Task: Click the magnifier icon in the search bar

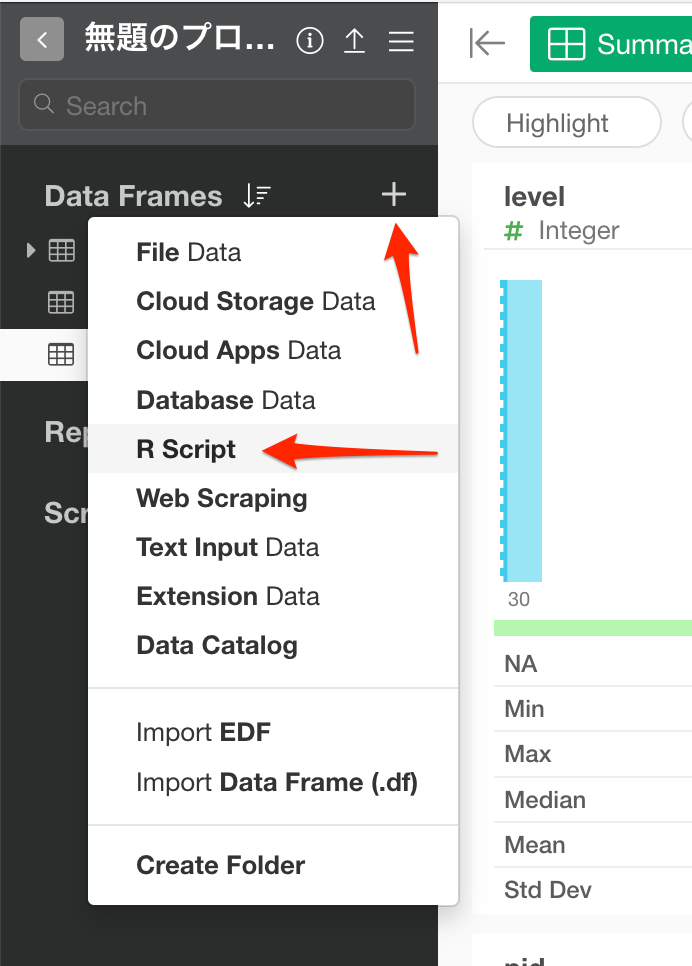Action: (43, 104)
